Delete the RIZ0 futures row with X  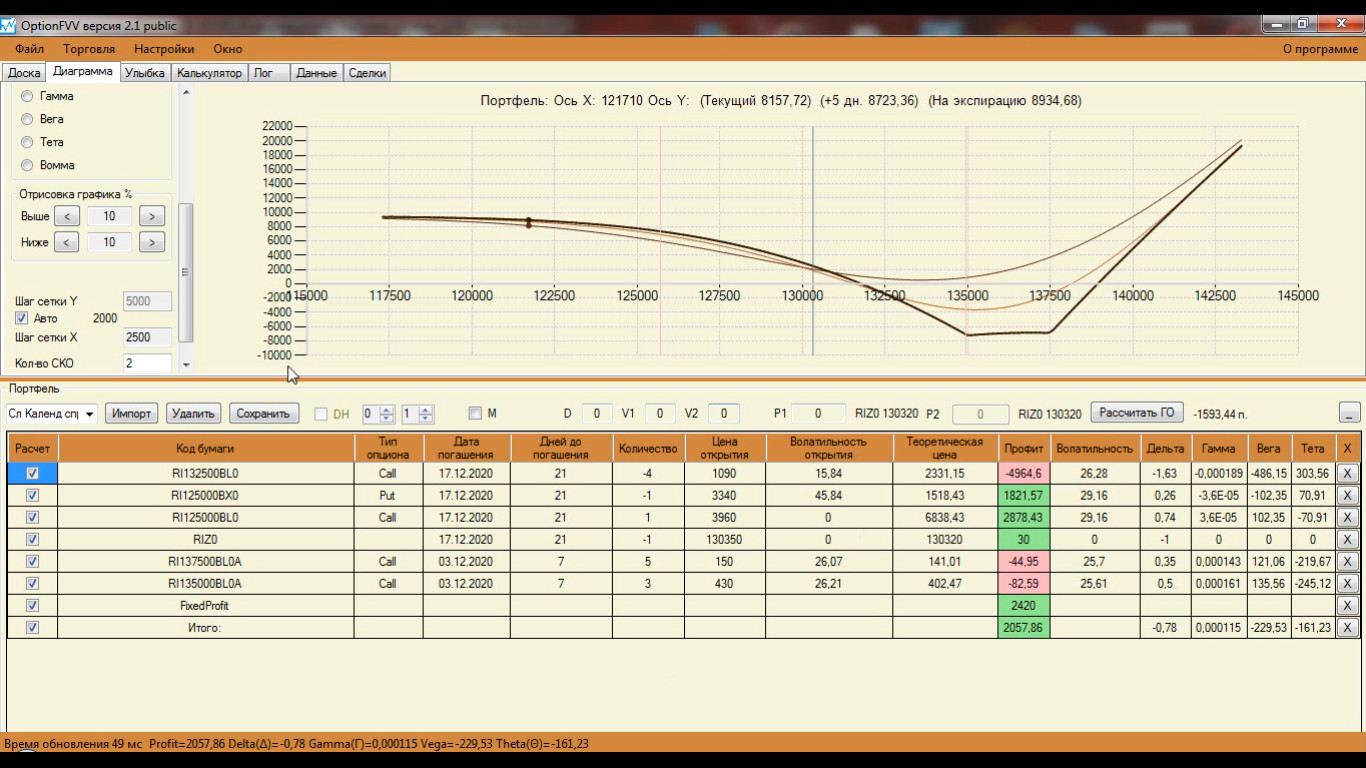[x=1347, y=539]
